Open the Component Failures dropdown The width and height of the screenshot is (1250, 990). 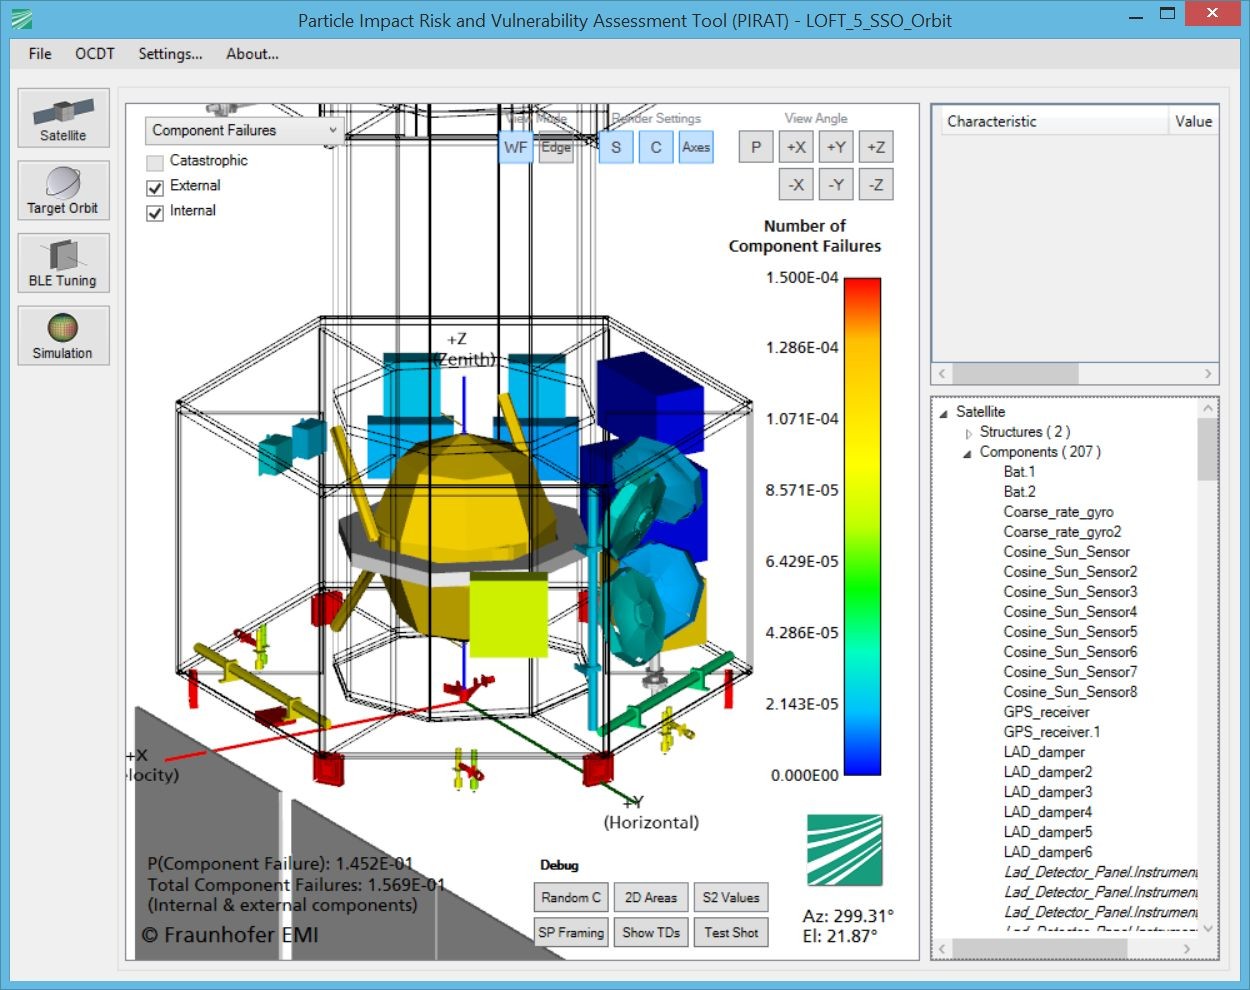244,131
